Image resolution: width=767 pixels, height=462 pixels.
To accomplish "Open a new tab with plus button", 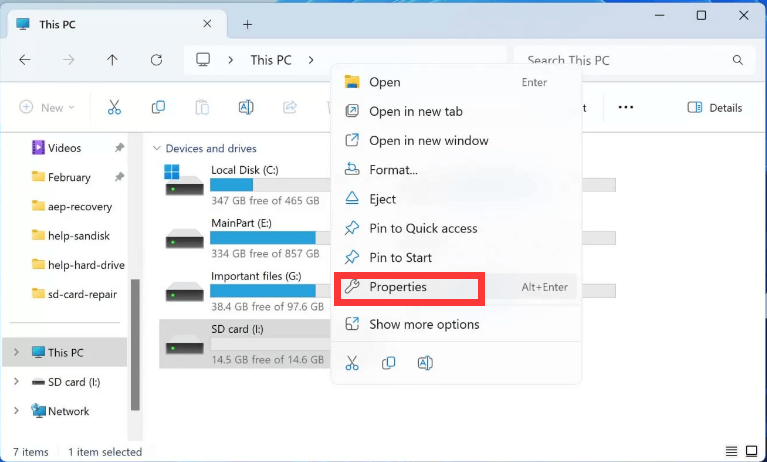I will (x=248, y=24).
